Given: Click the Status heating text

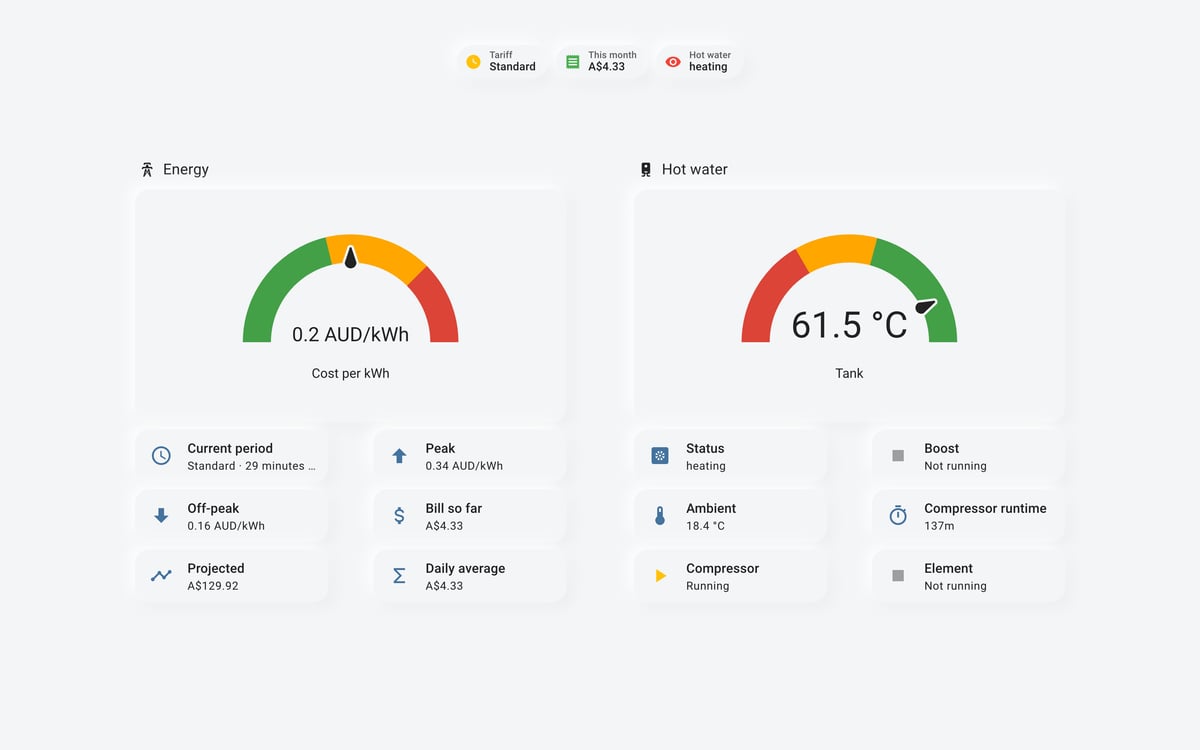Looking at the screenshot, I should 706,466.
